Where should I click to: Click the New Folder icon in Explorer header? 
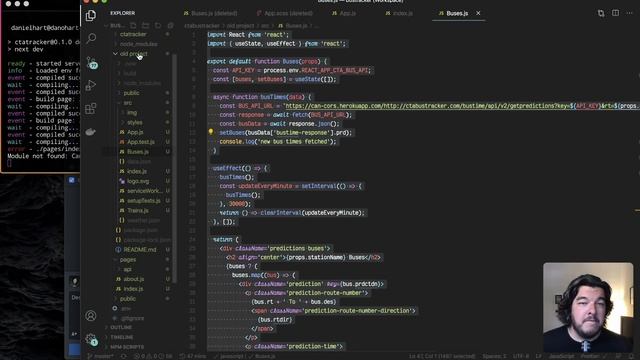(x=145, y=25)
